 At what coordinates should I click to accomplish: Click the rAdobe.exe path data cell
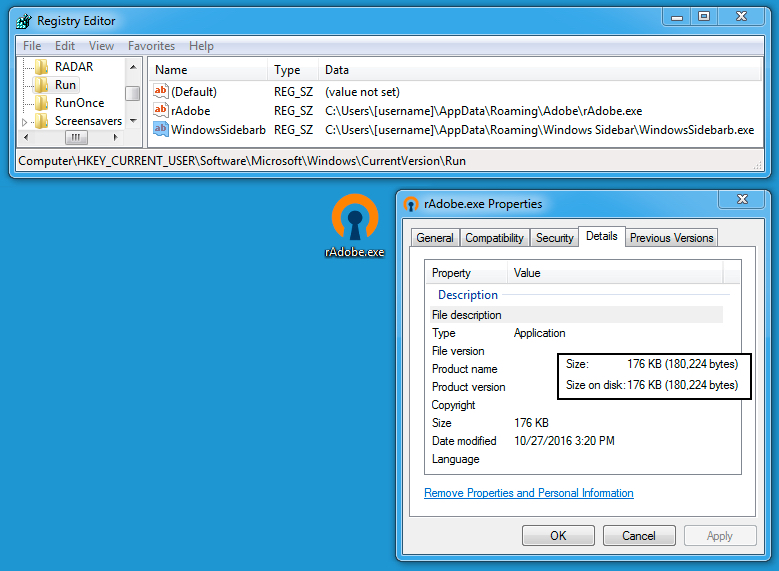(483, 111)
